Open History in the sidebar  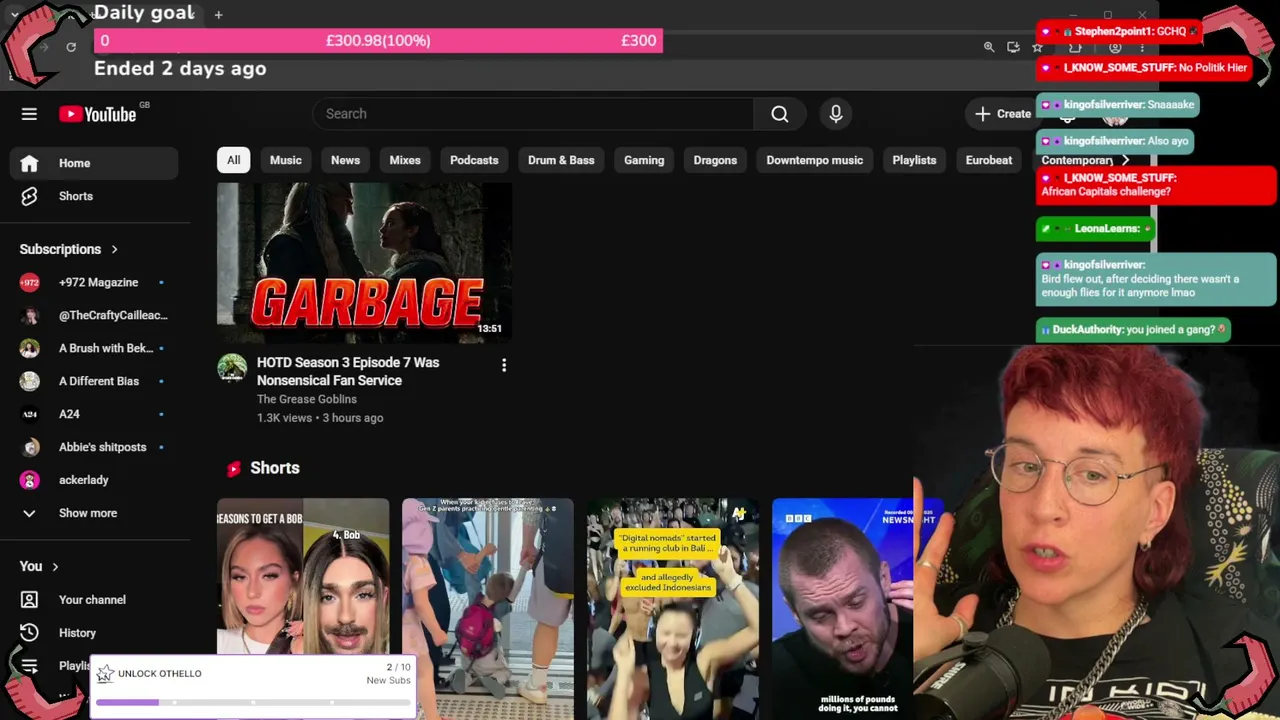[x=94, y=633]
